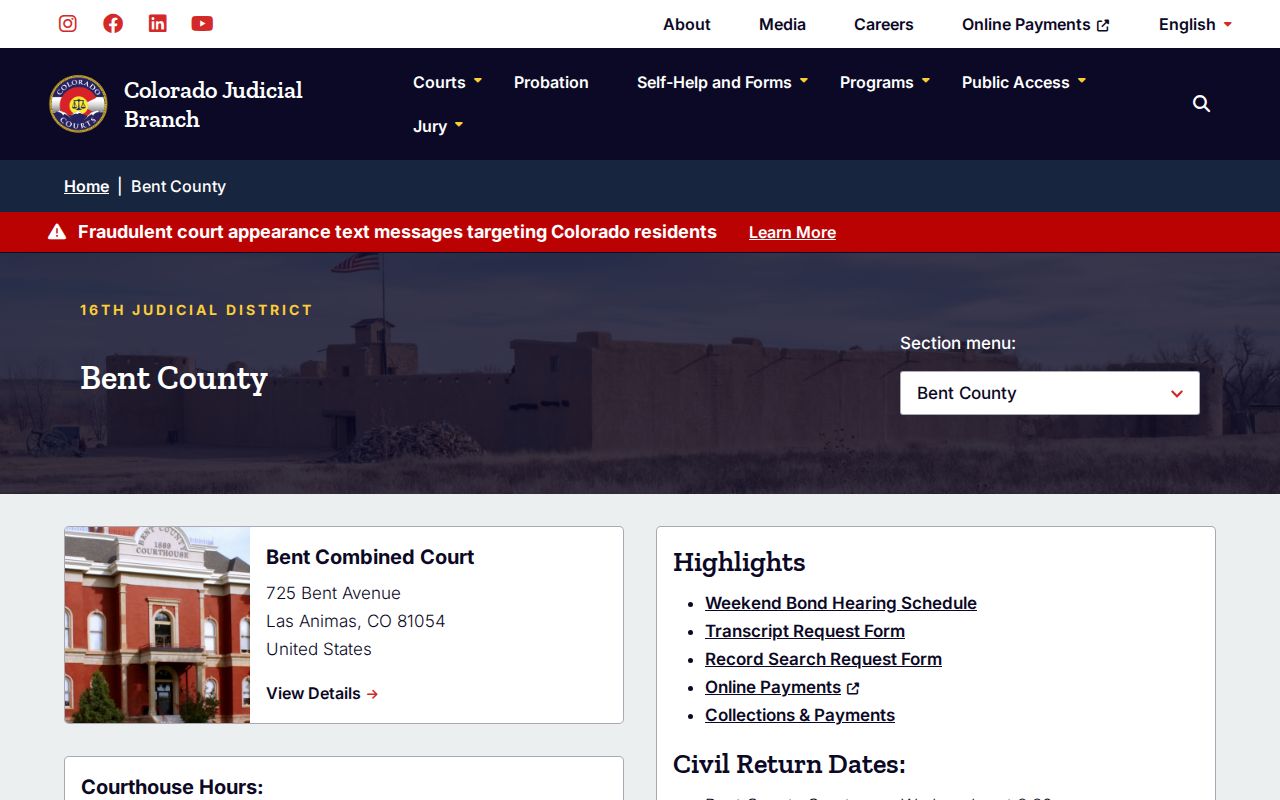The image size is (1280, 800).
Task: Click the 16TH JUDICIAL DISTRICT label
Action: pos(196,310)
